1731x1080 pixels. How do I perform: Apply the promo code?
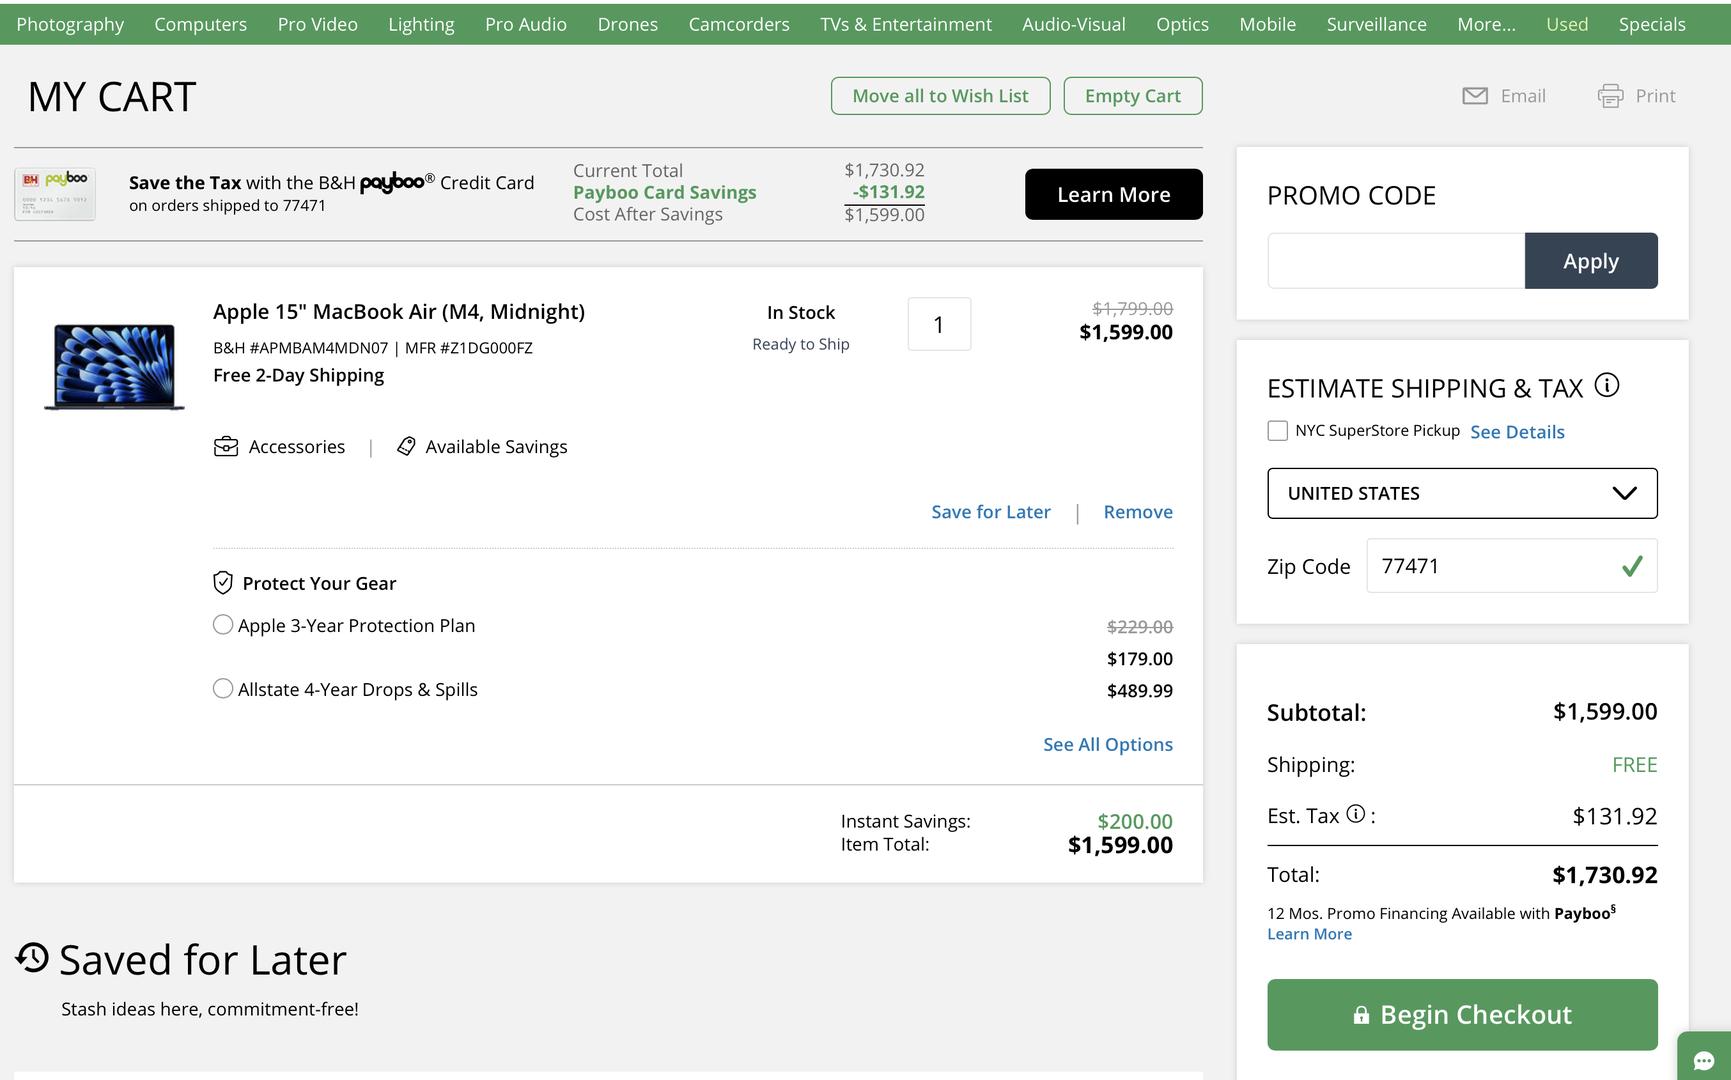[x=1590, y=261]
